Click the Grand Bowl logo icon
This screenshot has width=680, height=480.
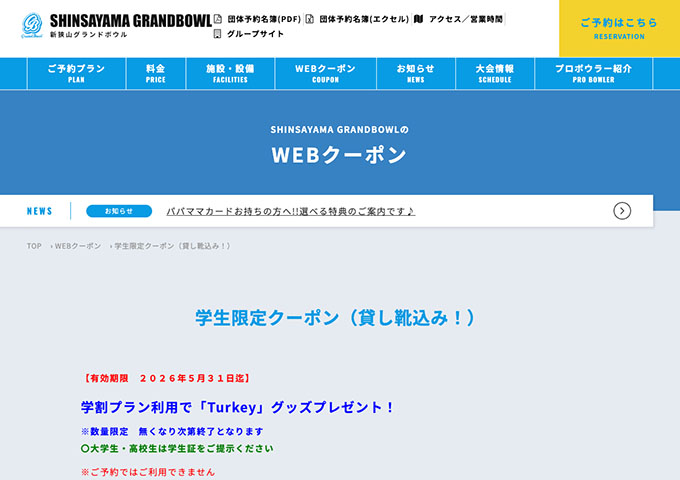click(x=32, y=26)
